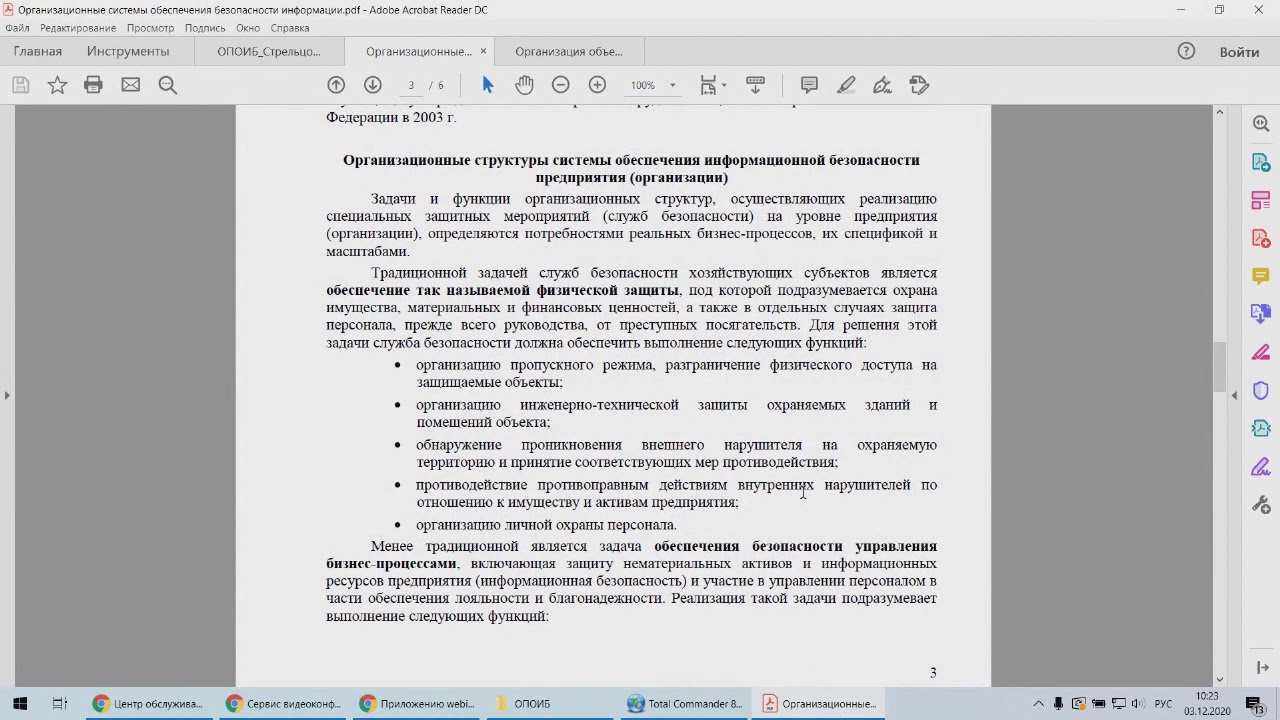Click the vertical scrollbar thumb
Screen dimensions: 1280x720
pyautogui.click(x=1219, y=367)
